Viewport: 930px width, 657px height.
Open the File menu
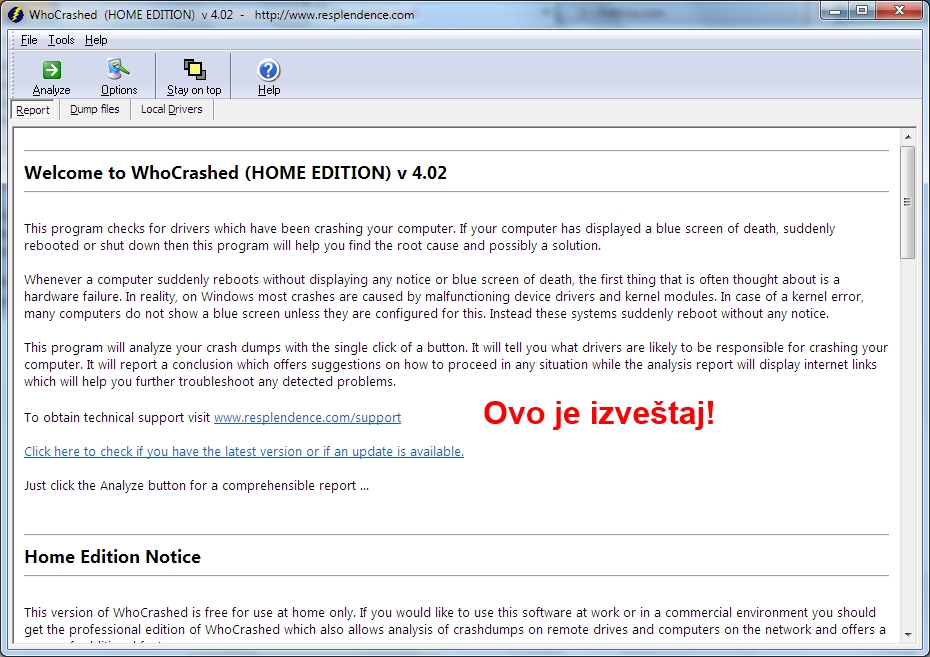point(28,40)
